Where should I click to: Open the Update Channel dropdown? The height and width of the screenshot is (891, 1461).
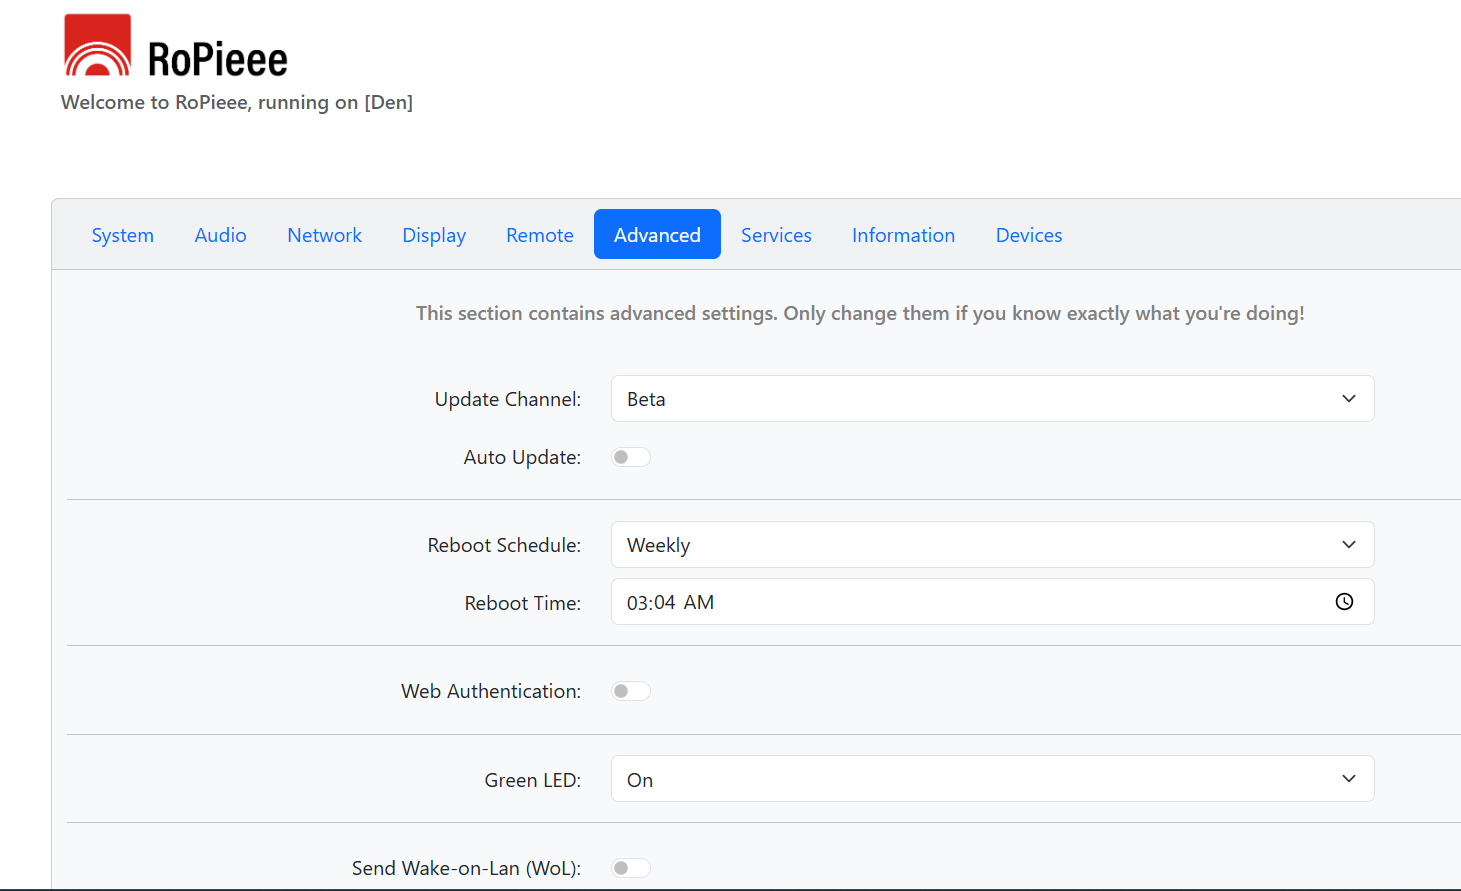[992, 399]
